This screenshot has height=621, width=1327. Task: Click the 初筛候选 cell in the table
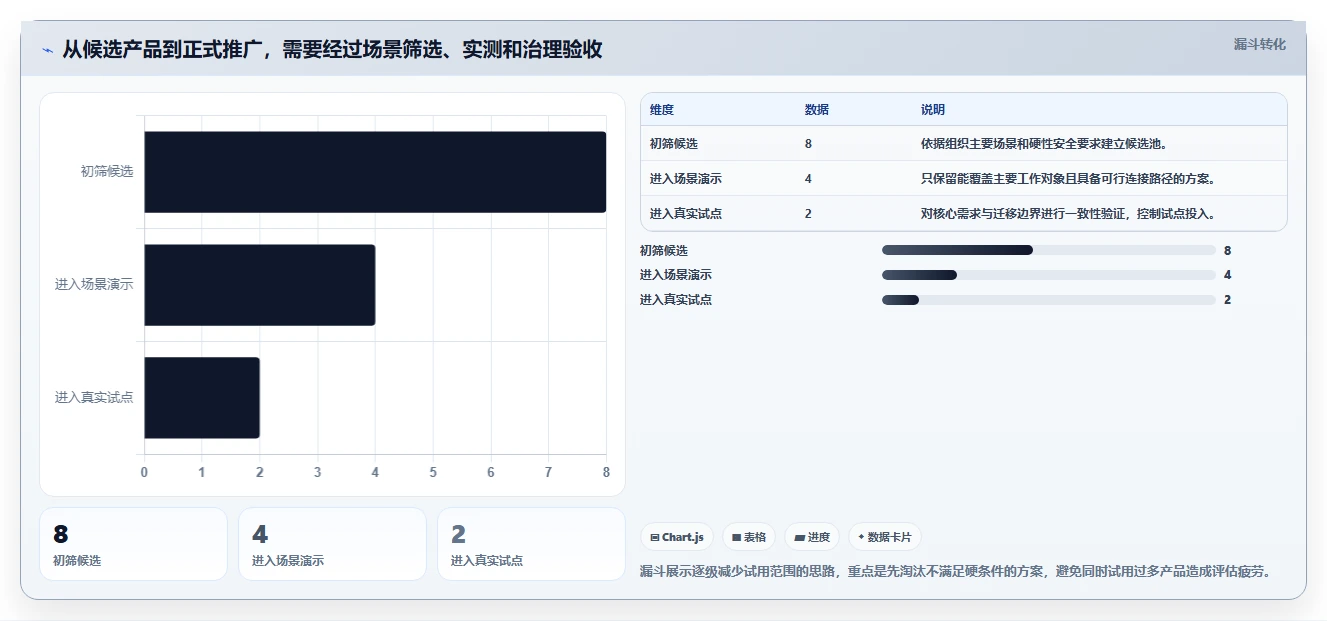[x=674, y=144]
